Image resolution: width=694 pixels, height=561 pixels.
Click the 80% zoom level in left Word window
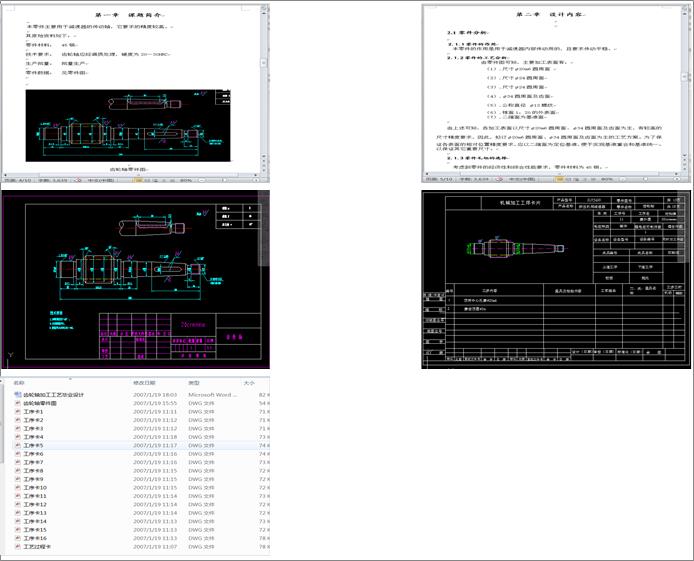[x=186, y=180]
